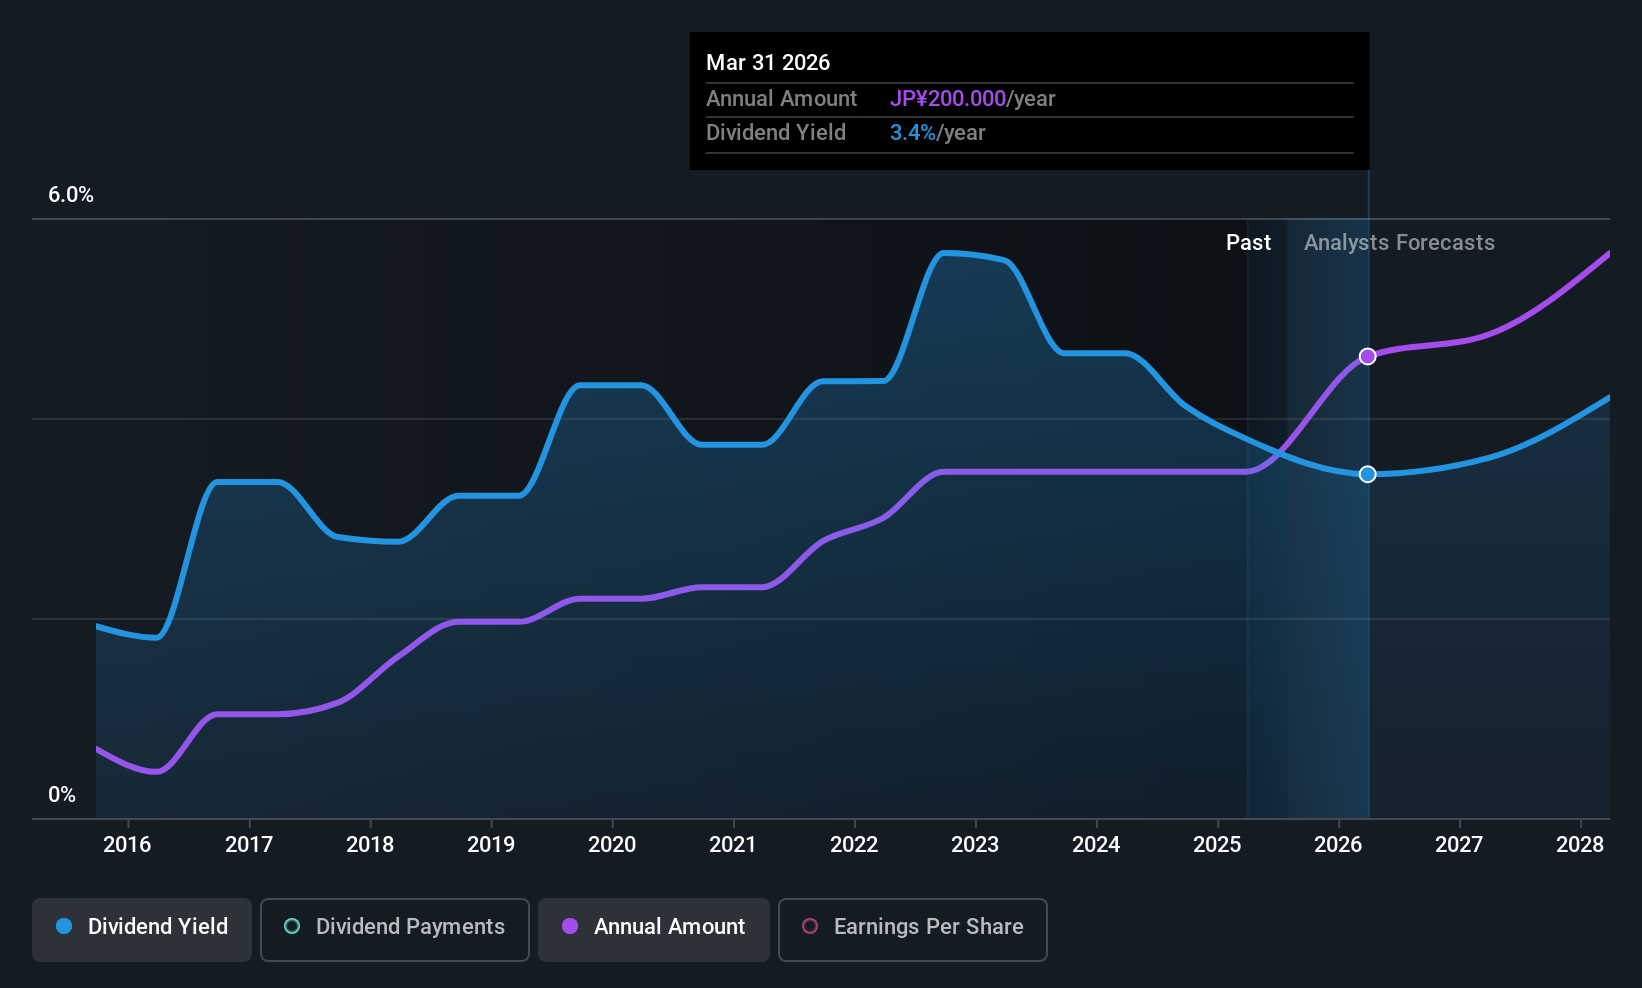This screenshot has height=988, width=1642.
Task: Click the 2023 axis label
Action: click(975, 845)
